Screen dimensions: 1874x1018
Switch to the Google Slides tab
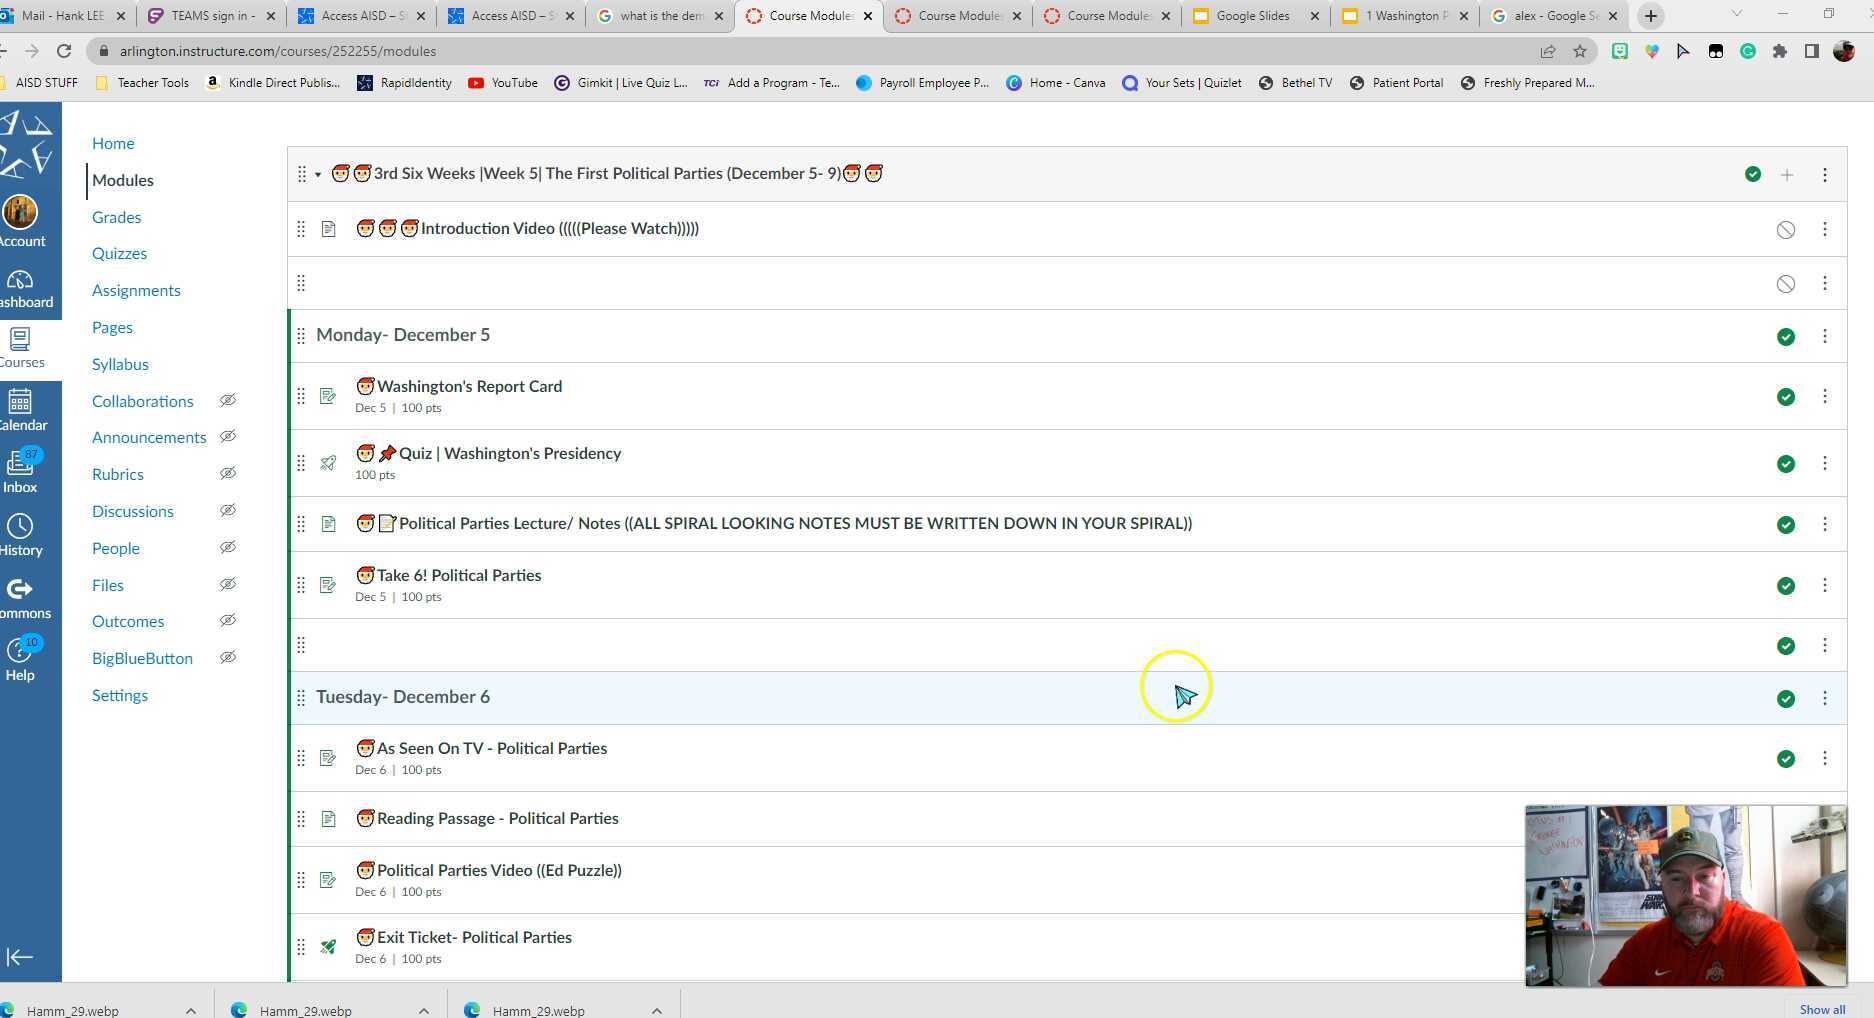point(1253,16)
